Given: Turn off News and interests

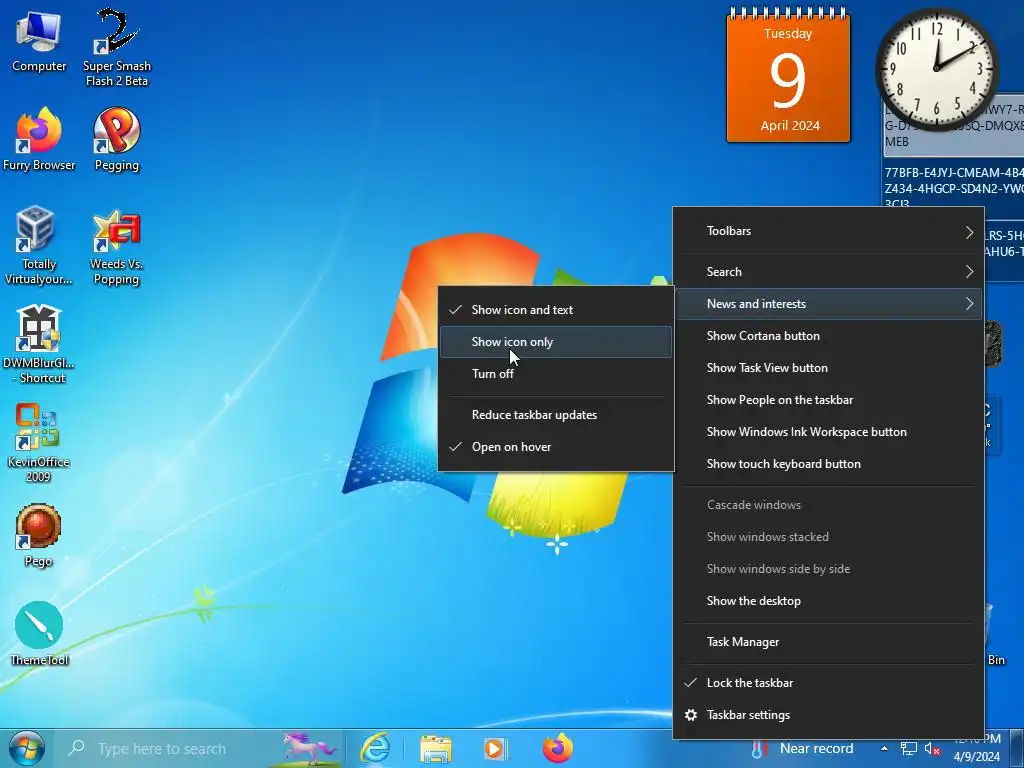Looking at the screenshot, I should [556, 374].
